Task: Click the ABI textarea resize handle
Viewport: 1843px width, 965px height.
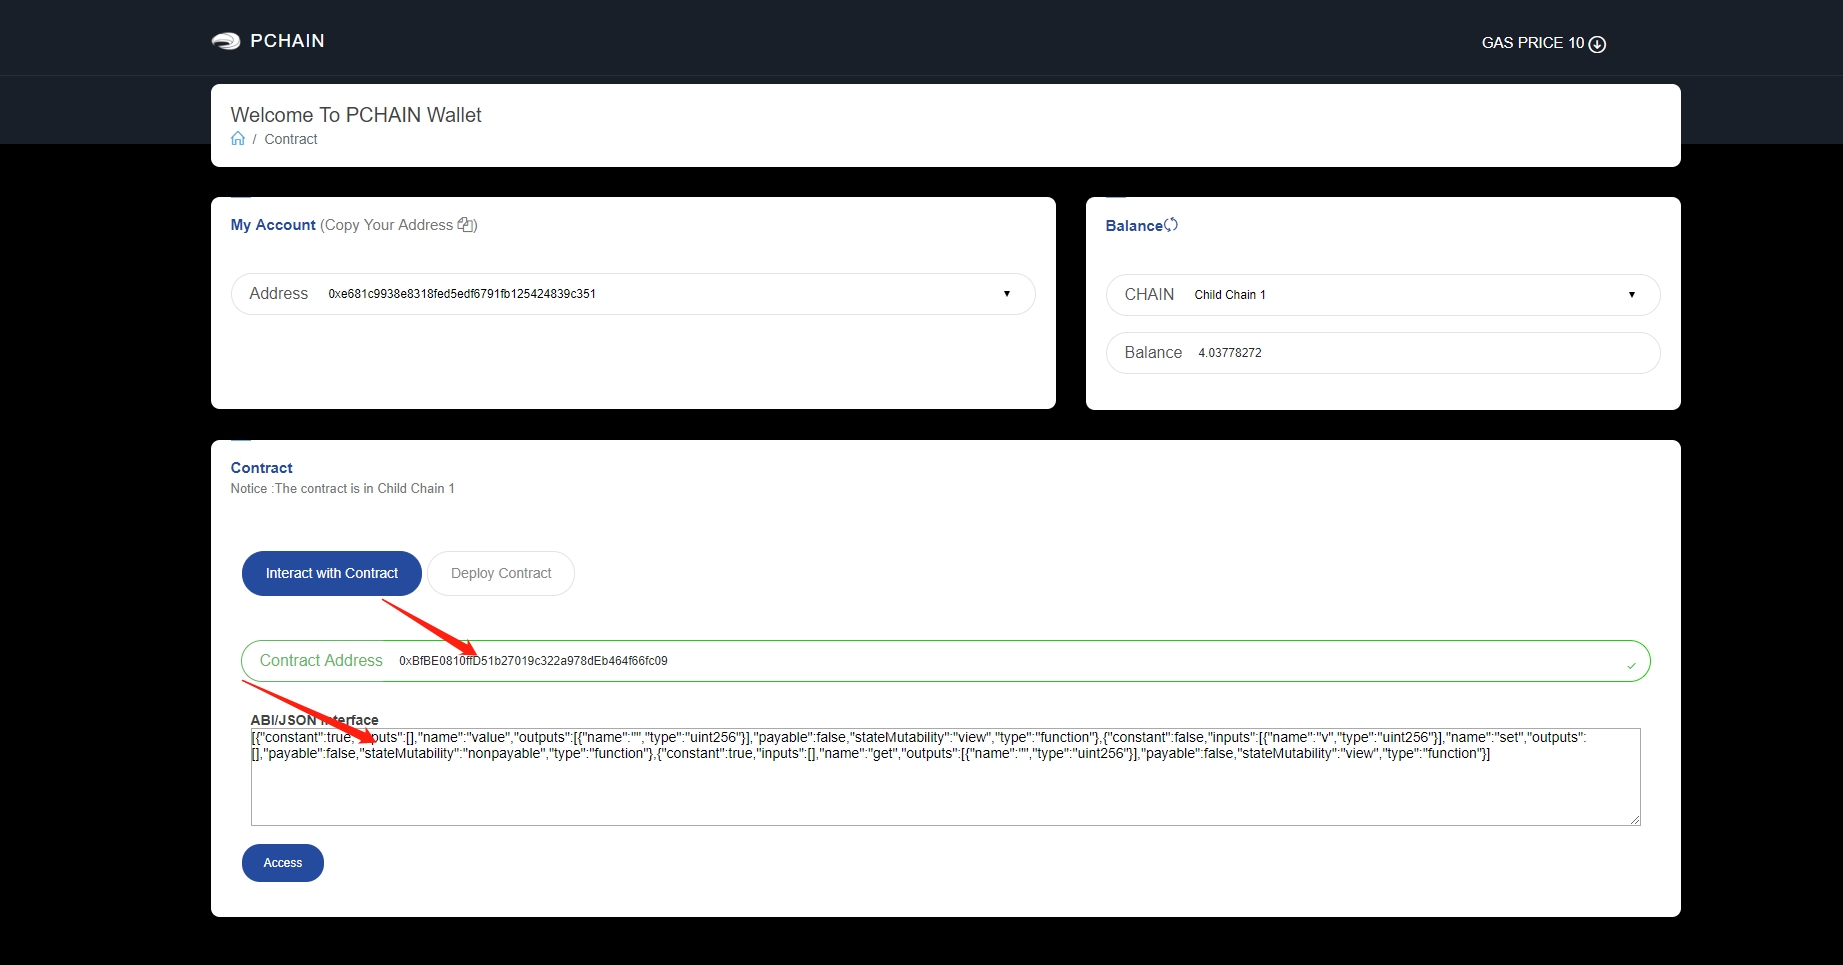Action: 1635,819
